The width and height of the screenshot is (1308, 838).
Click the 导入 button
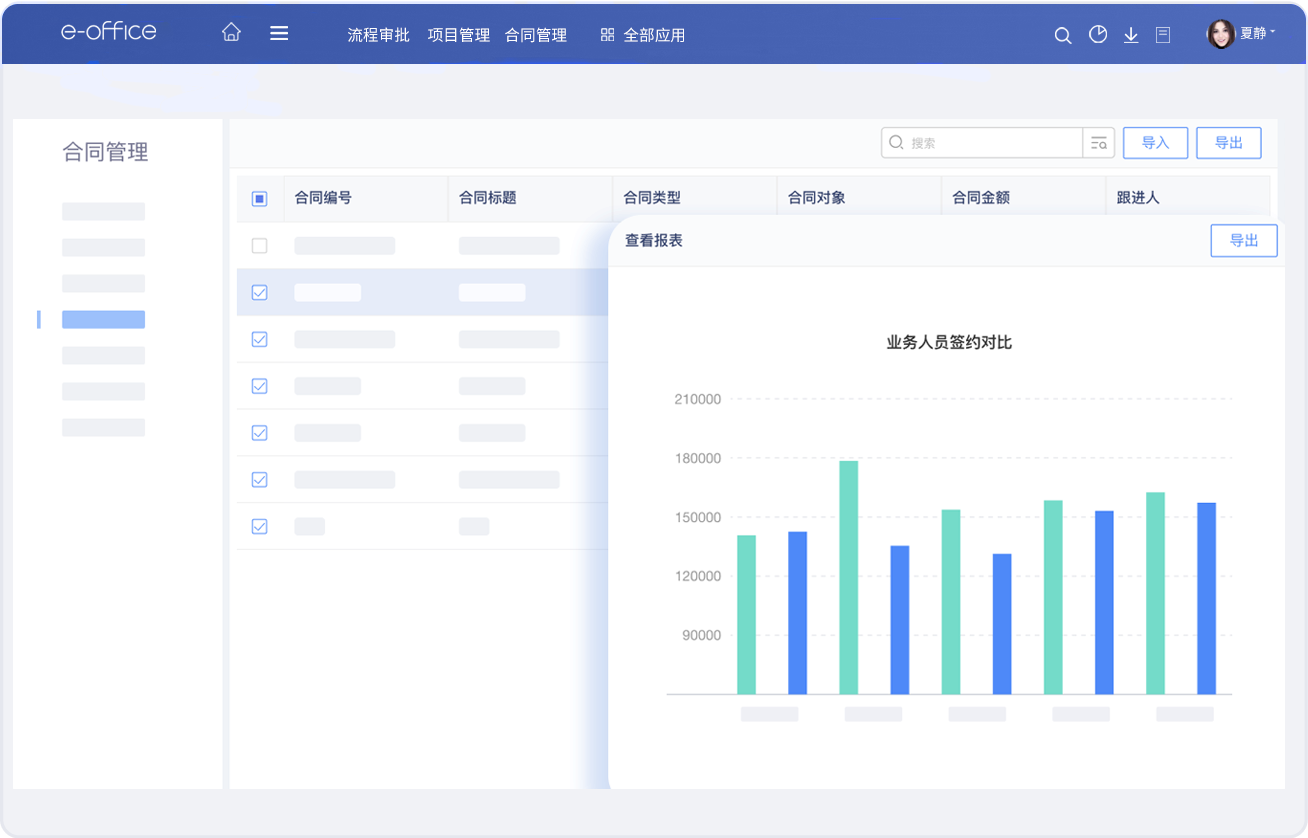[1155, 143]
